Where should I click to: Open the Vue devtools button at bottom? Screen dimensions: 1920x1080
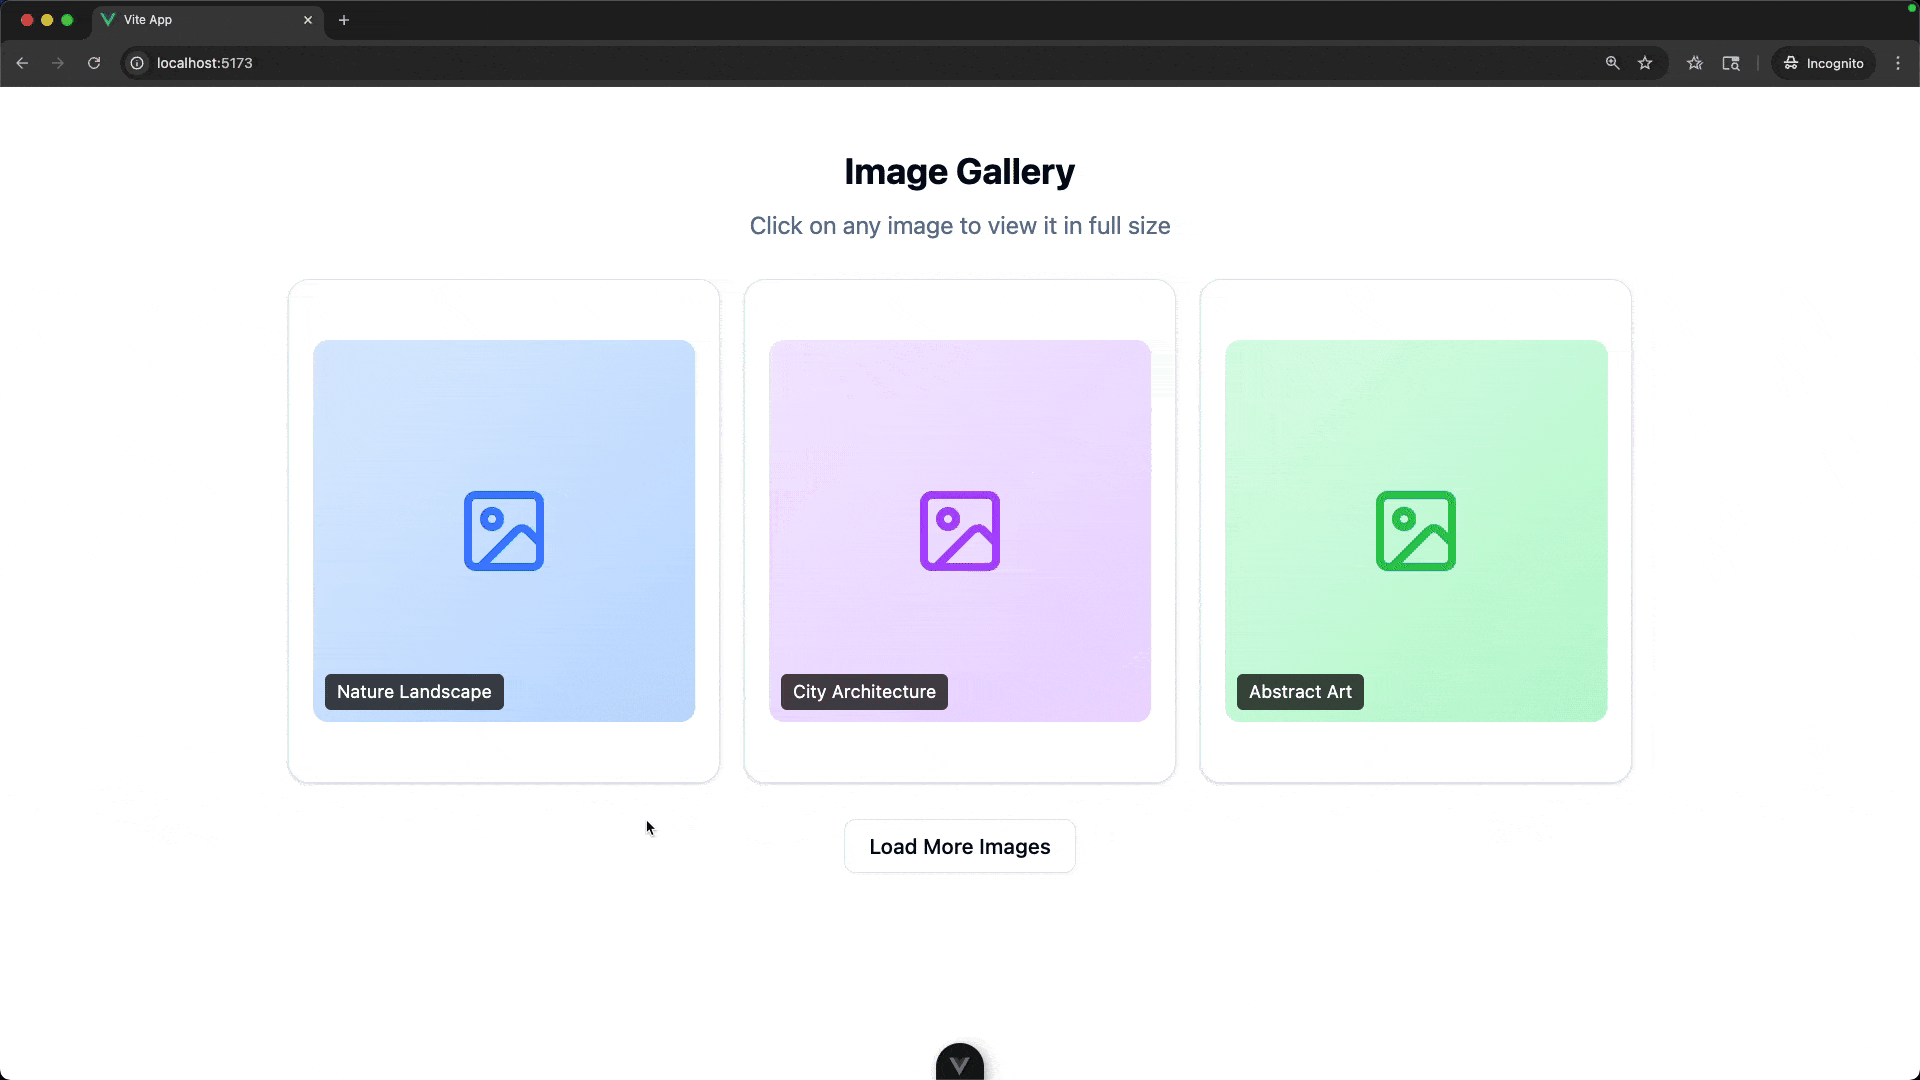coord(960,1064)
